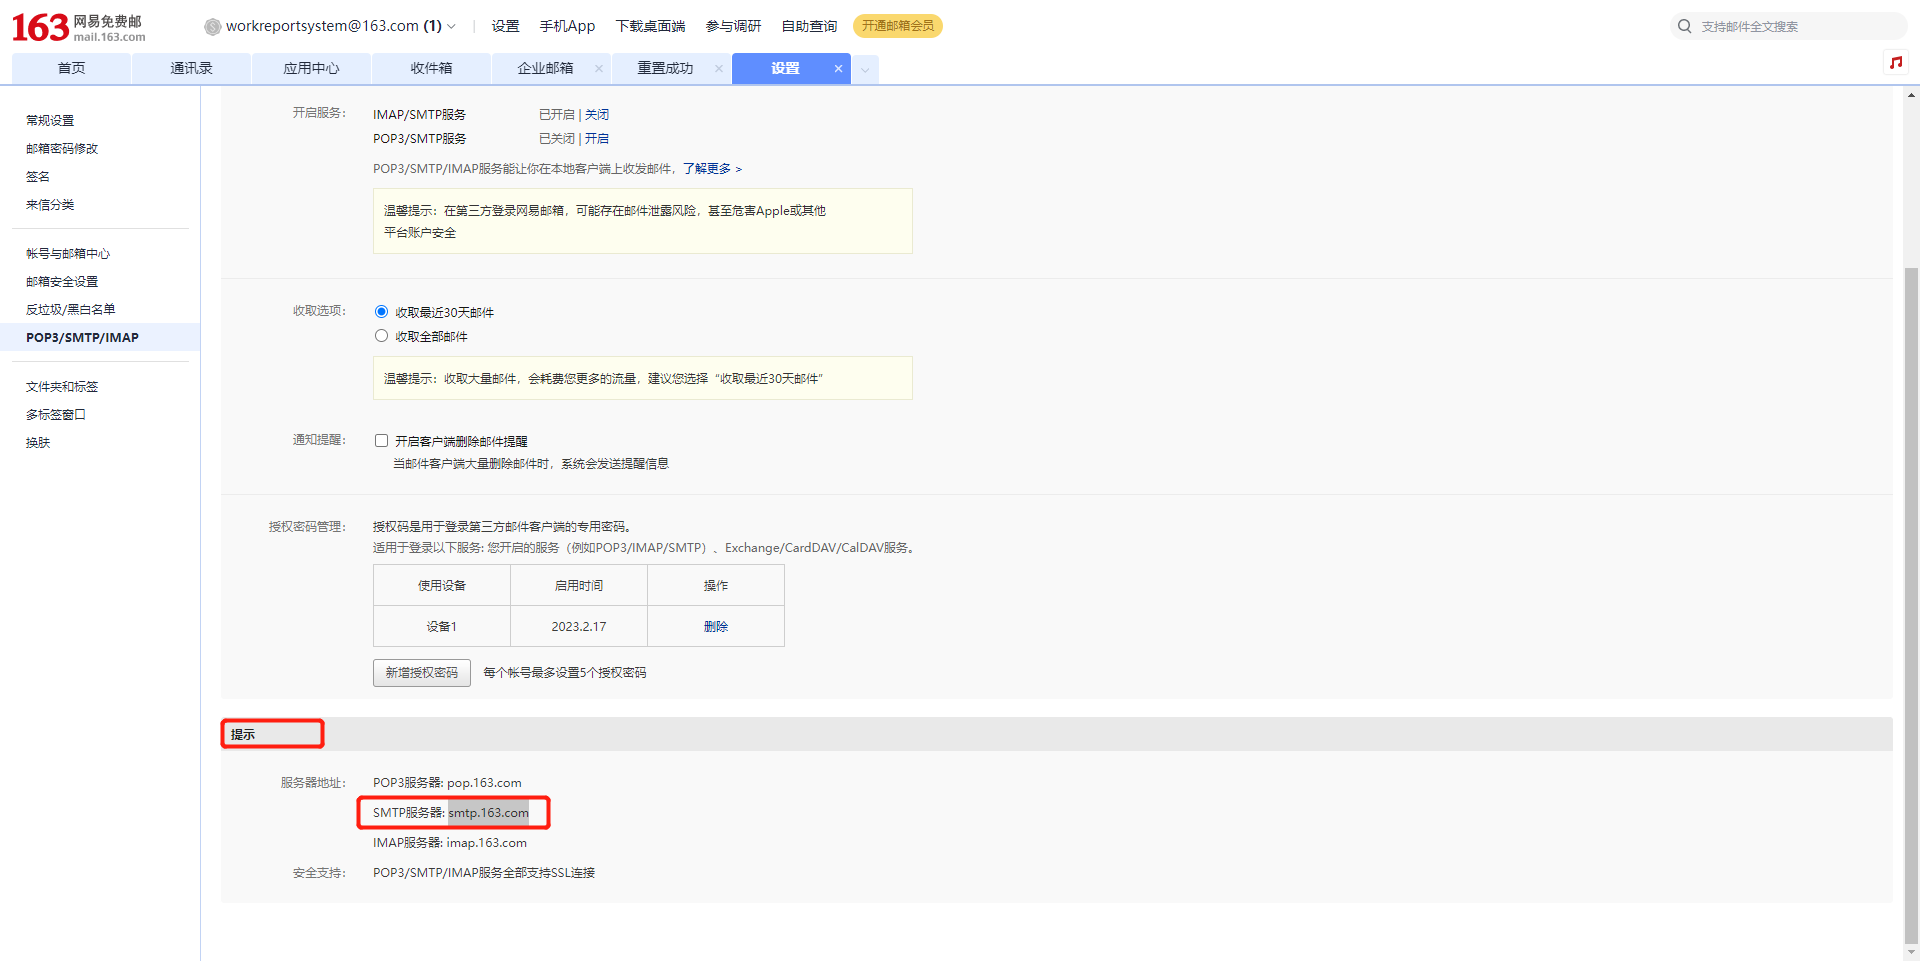Switch to the 重置成功 tab
Screen dimensions: 1920x961
[x=665, y=68]
